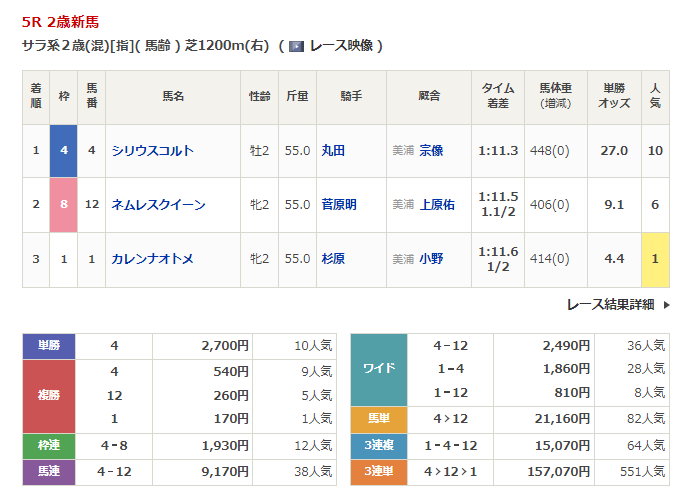Open horse カレンナオトメ profile
The width and height of the screenshot is (688, 496).
tap(153, 259)
